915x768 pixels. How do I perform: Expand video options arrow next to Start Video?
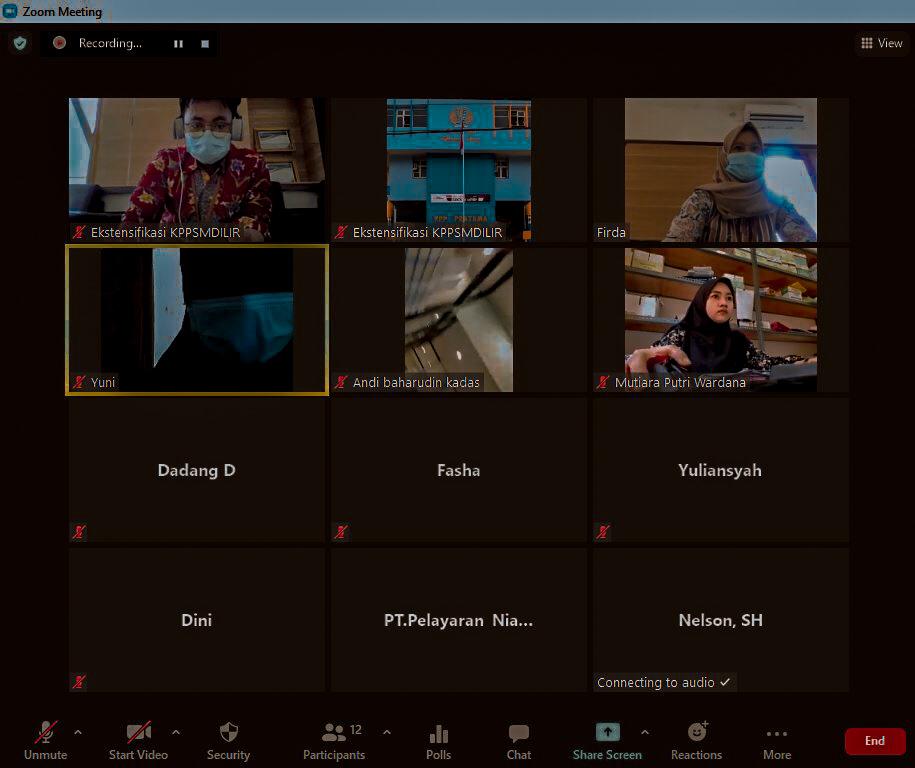point(176,732)
